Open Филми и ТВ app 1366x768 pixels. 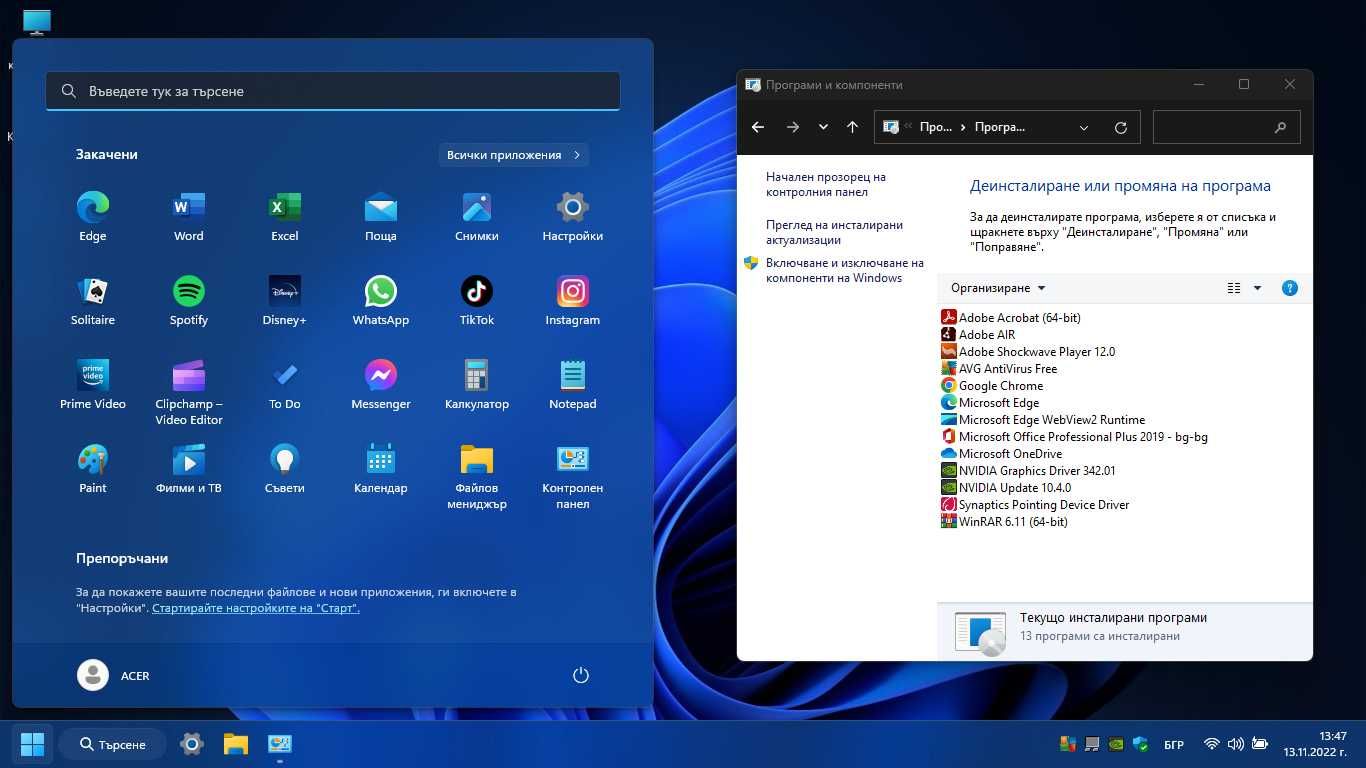(189, 469)
